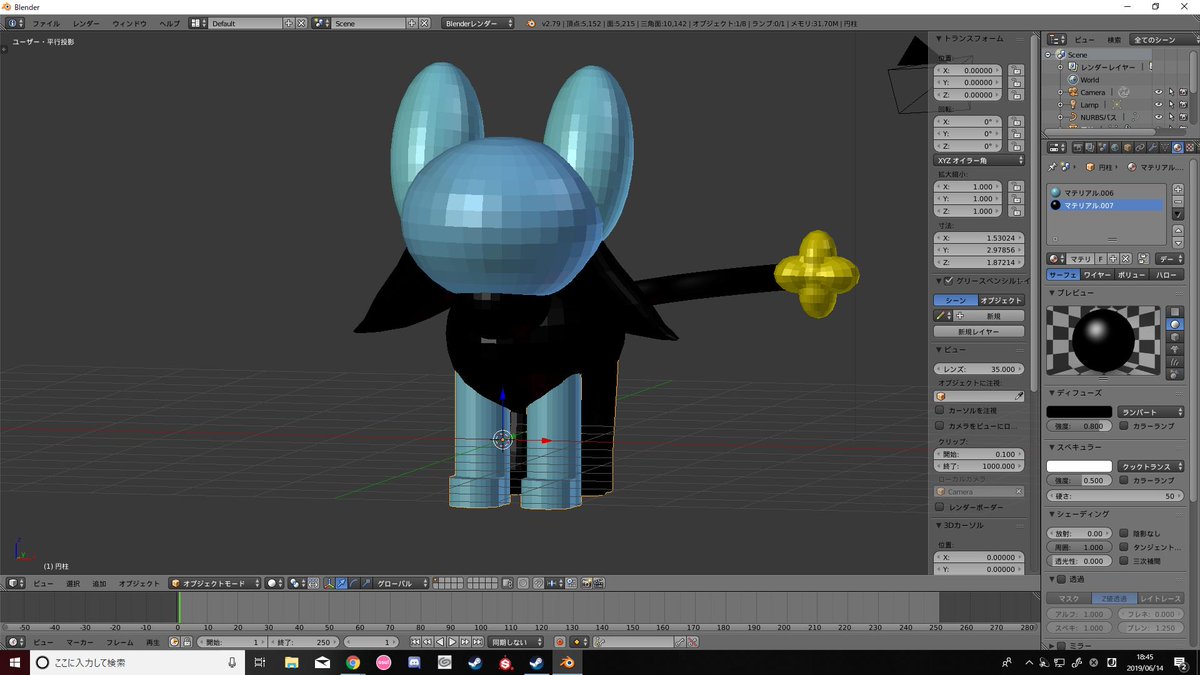Open the ファイル menu
Screen dimensions: 1200x675
coord(46,23)
